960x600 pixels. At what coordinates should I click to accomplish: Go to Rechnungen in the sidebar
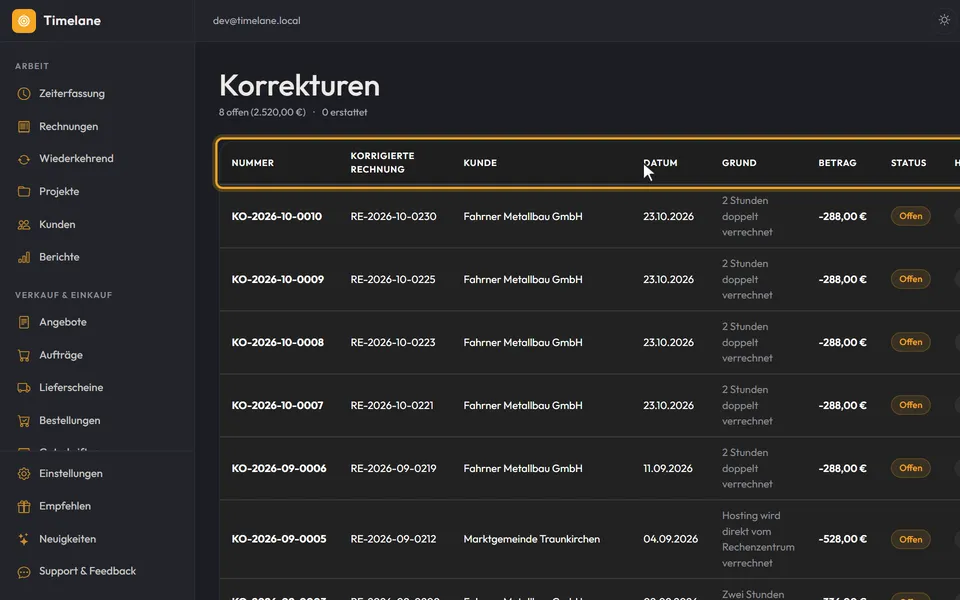[69, 127]
